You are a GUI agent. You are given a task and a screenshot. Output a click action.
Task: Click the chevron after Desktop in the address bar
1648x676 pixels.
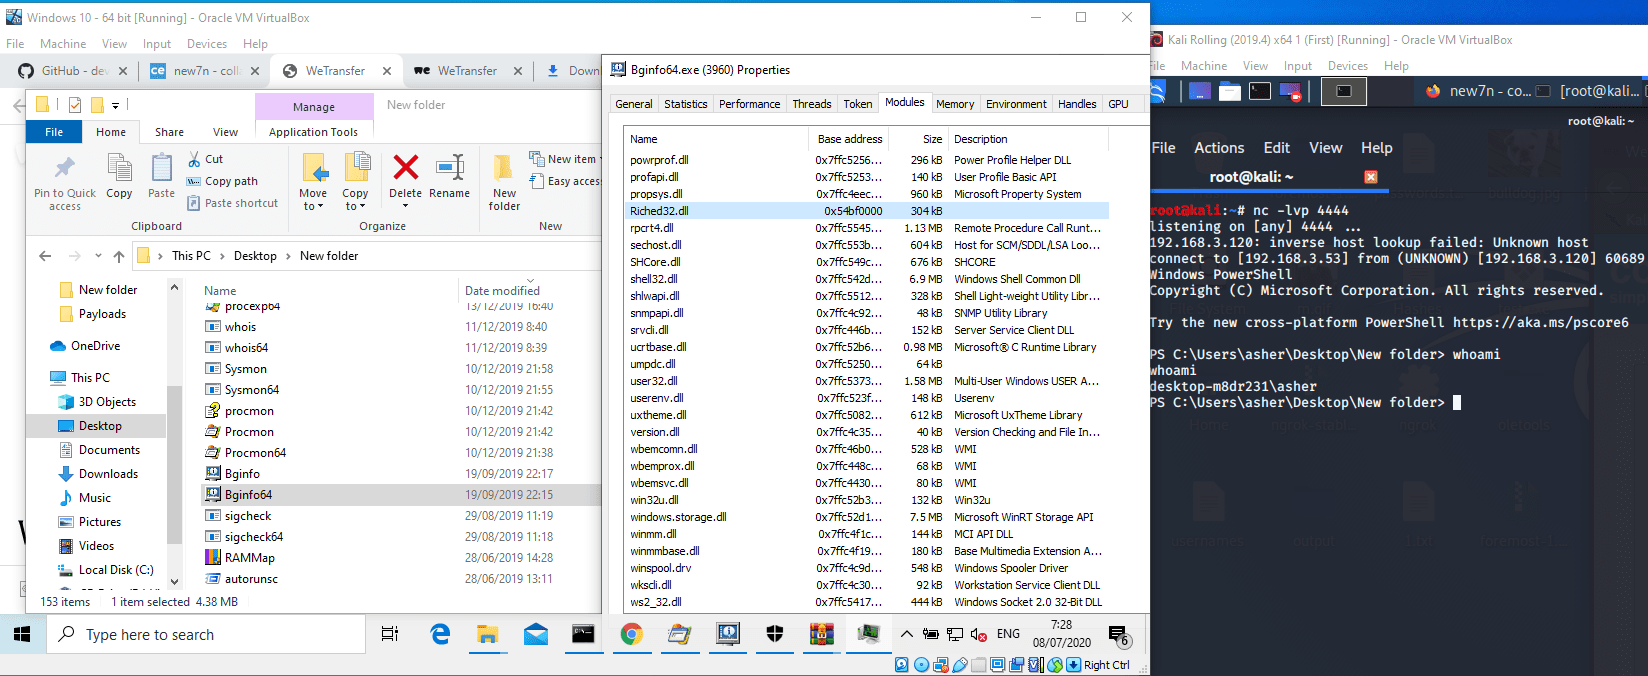[x=288, y=256]
